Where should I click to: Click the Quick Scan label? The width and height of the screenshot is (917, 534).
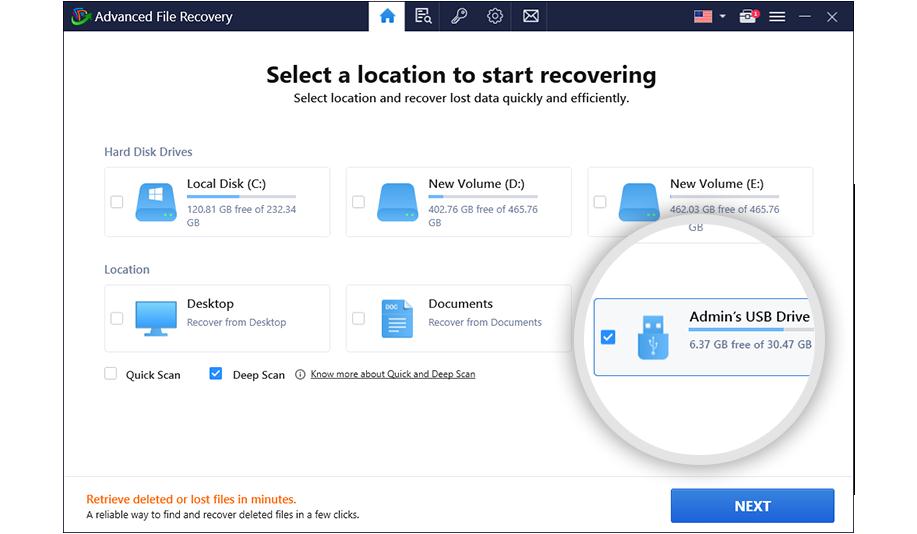[x=153, y=375]
